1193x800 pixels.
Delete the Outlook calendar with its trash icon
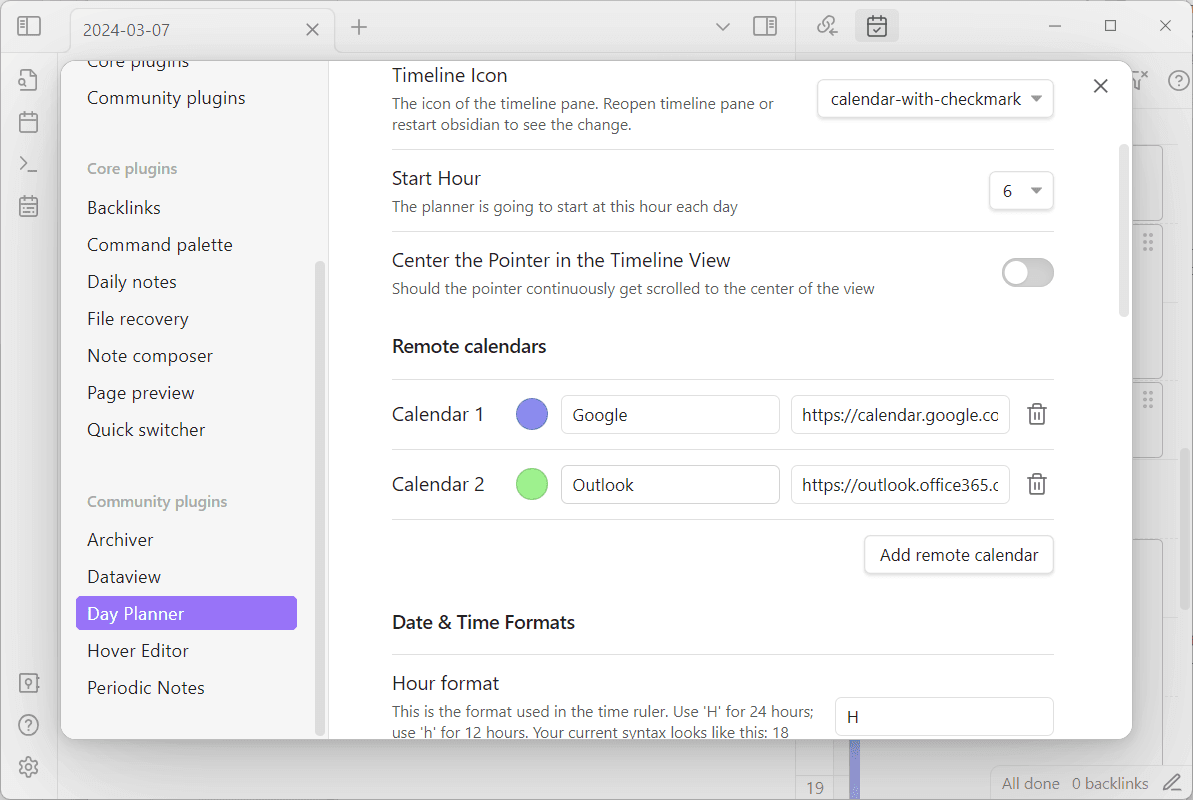(x=1036, y=484)
